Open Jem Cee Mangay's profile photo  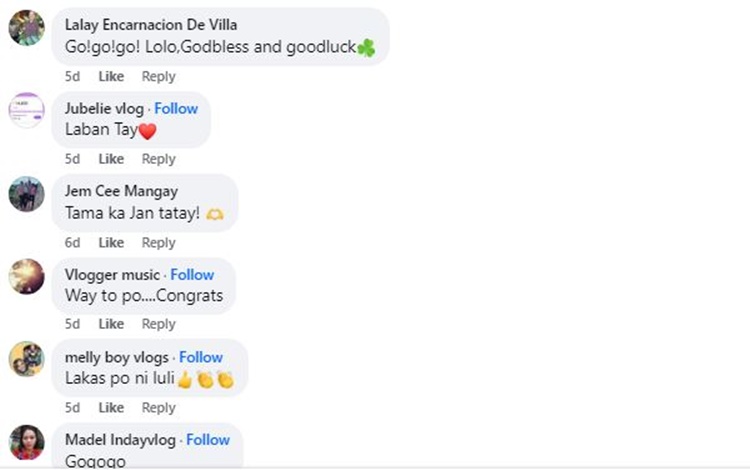tap(26, 193)
